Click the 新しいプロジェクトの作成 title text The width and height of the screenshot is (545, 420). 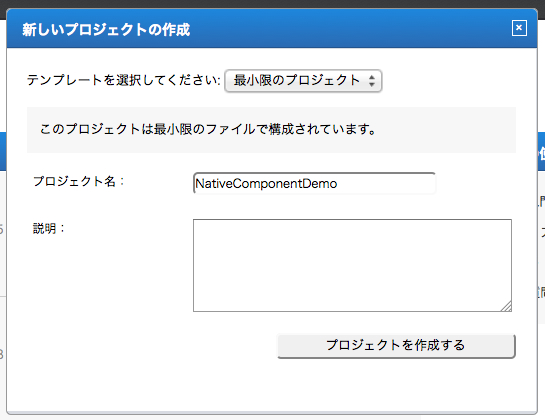[x=106, y=30]
